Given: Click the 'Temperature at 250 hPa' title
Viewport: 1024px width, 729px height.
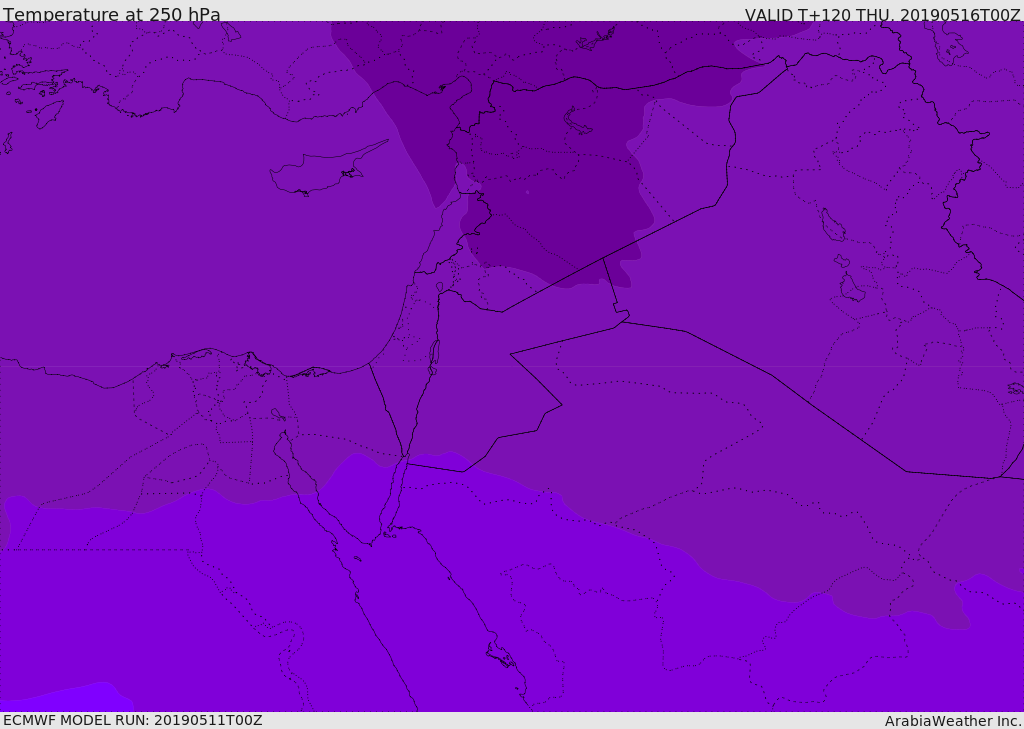Looking at the screenshot, I should pos(112,14).
